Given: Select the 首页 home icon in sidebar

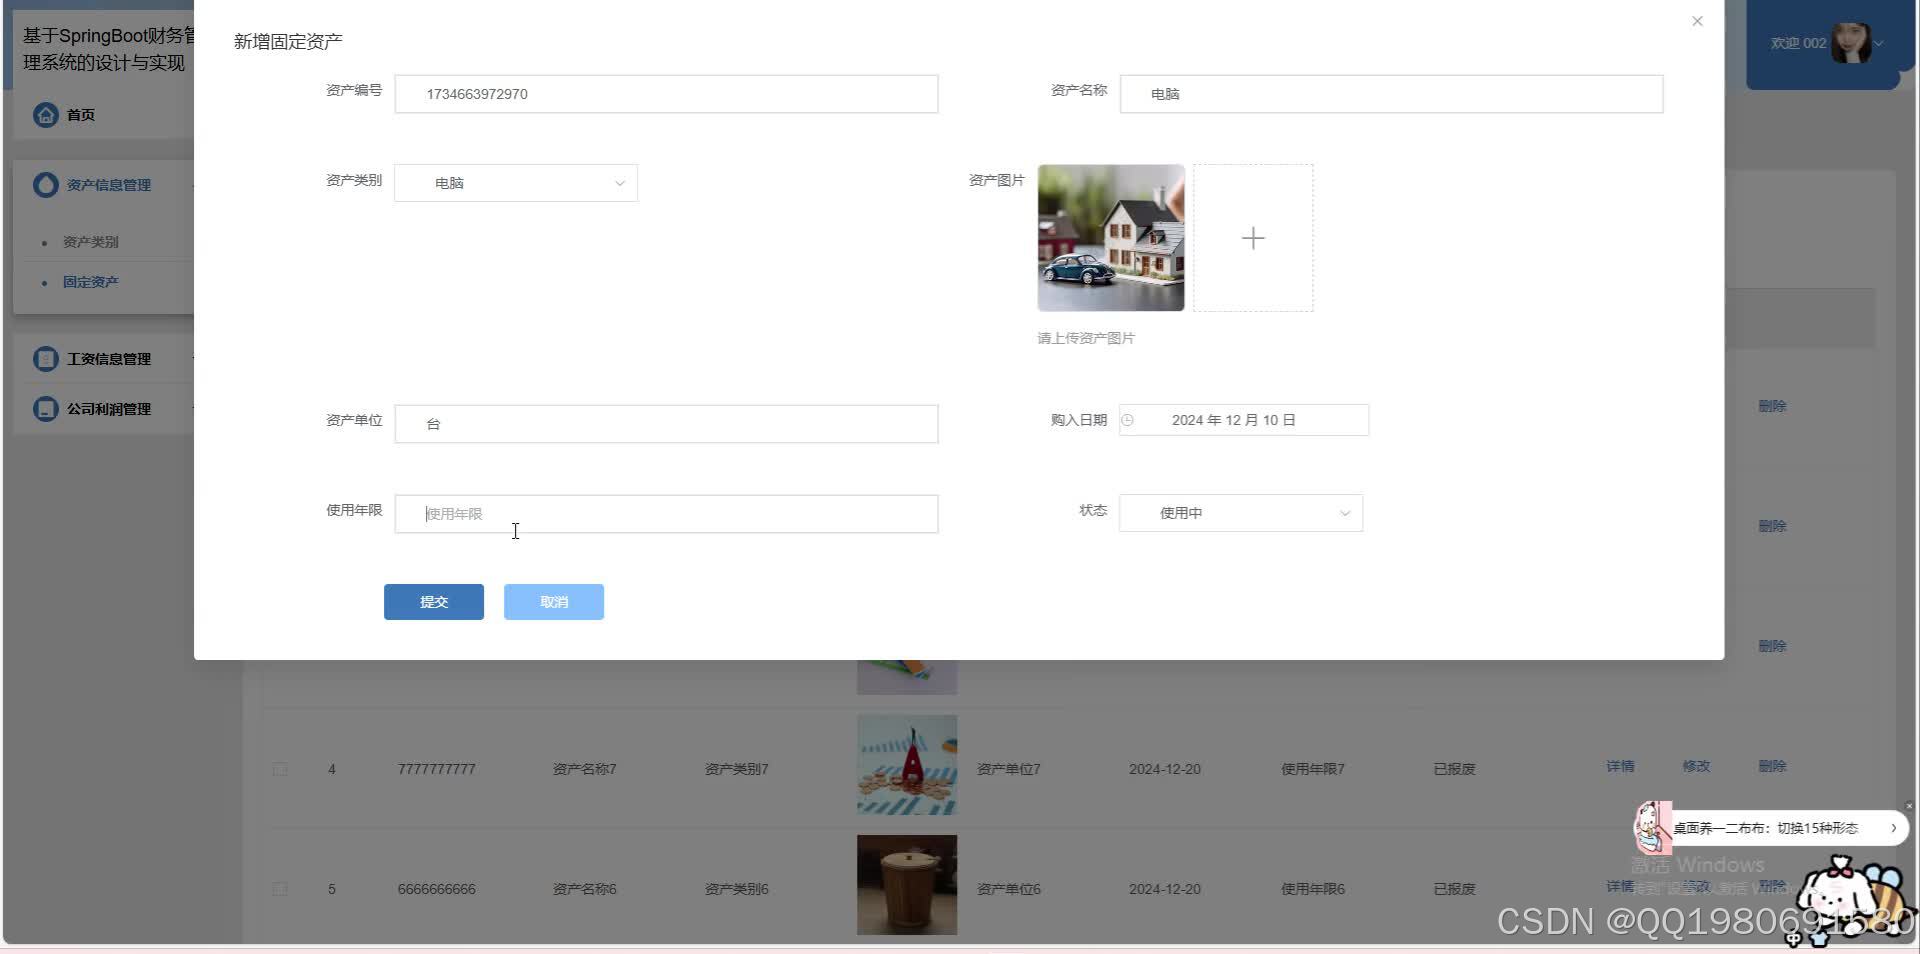Looking at the screenshot, I should tap(46, 114).
